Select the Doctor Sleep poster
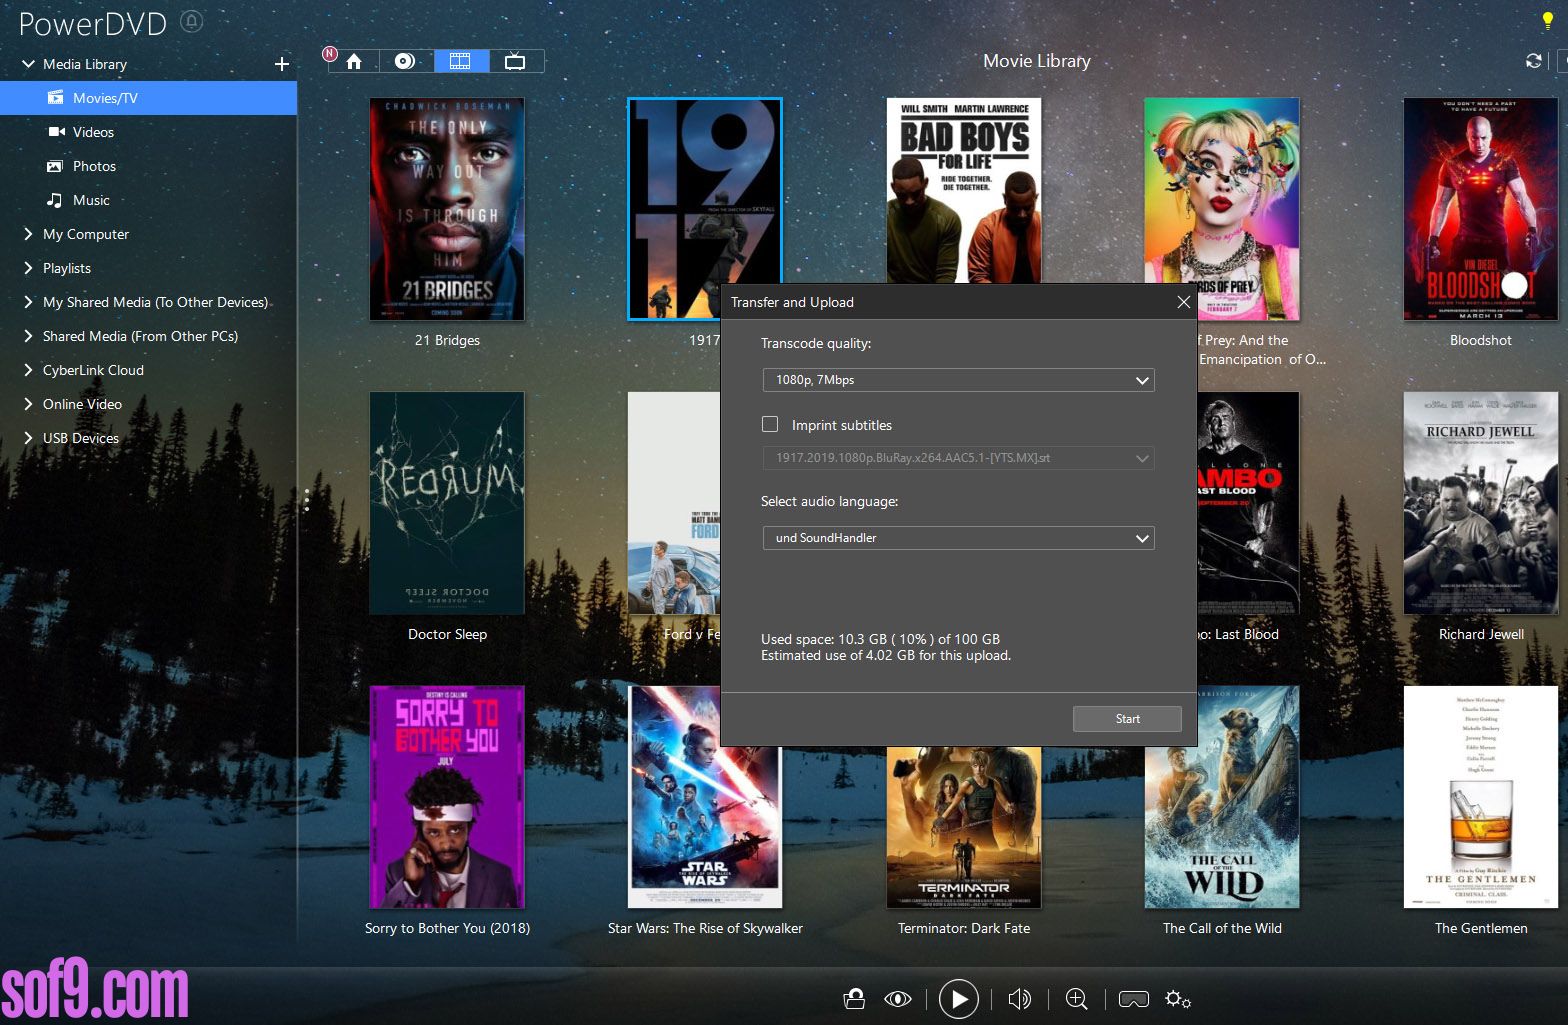1568x1025 pixels. (x=447, y=503)
